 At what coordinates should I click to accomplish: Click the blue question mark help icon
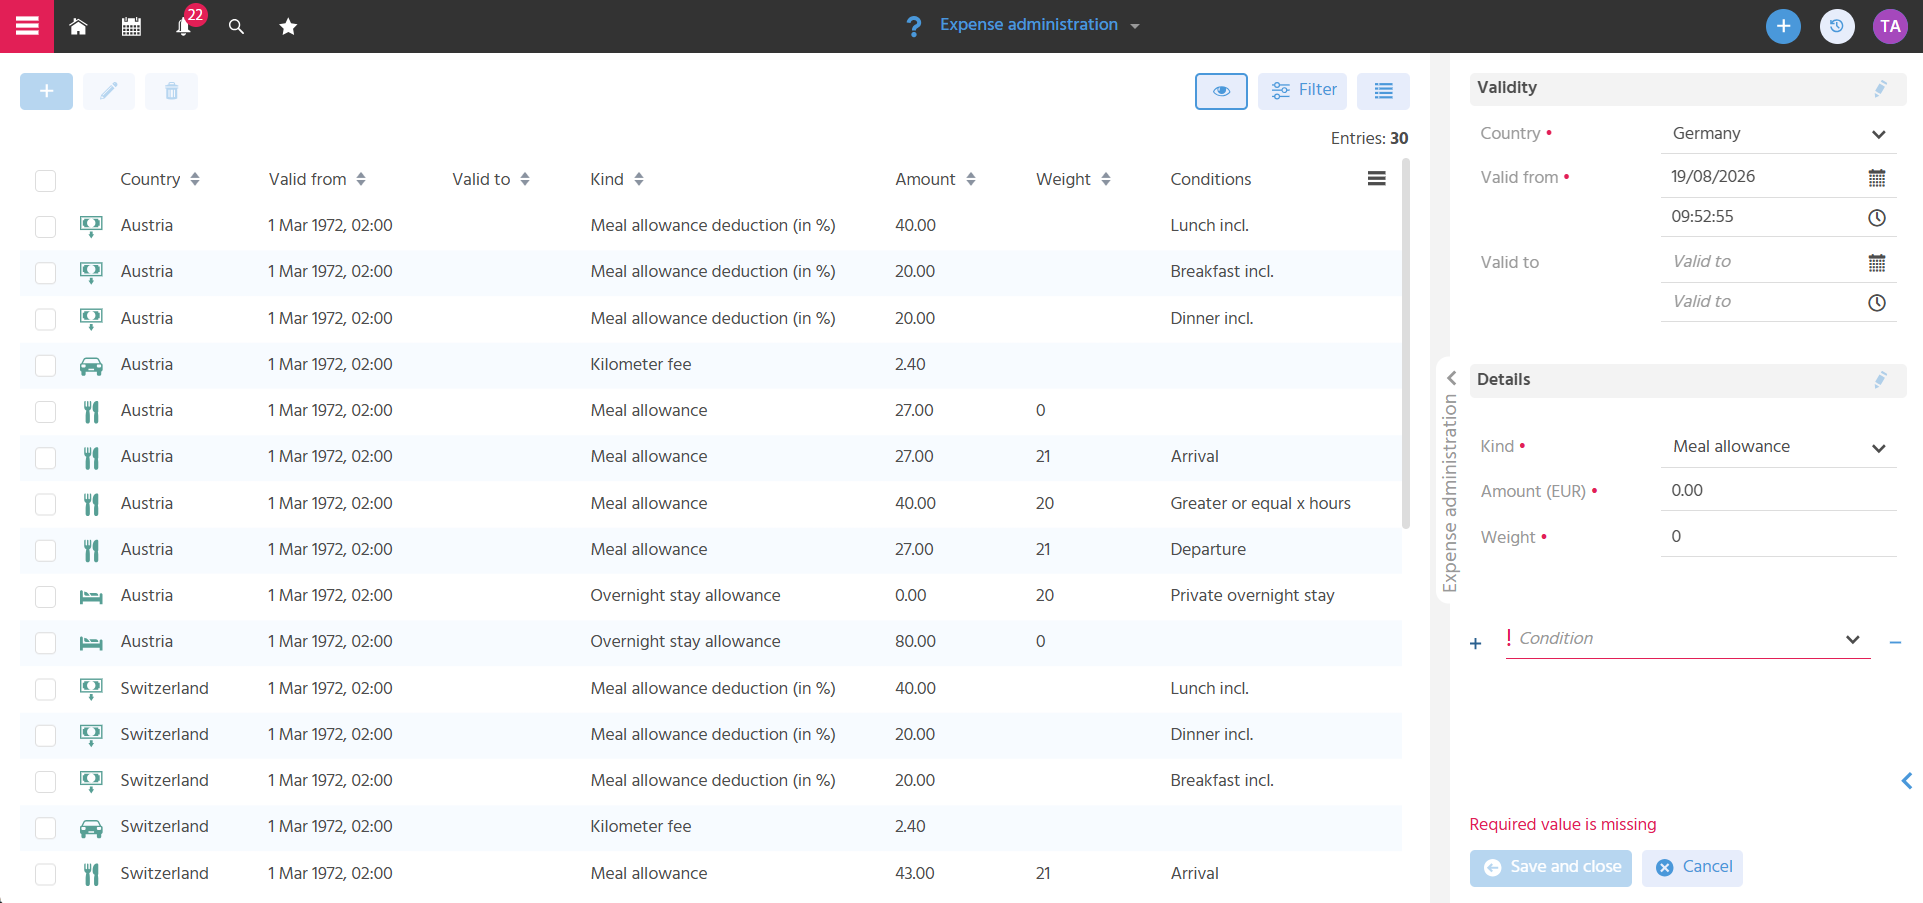913,26
